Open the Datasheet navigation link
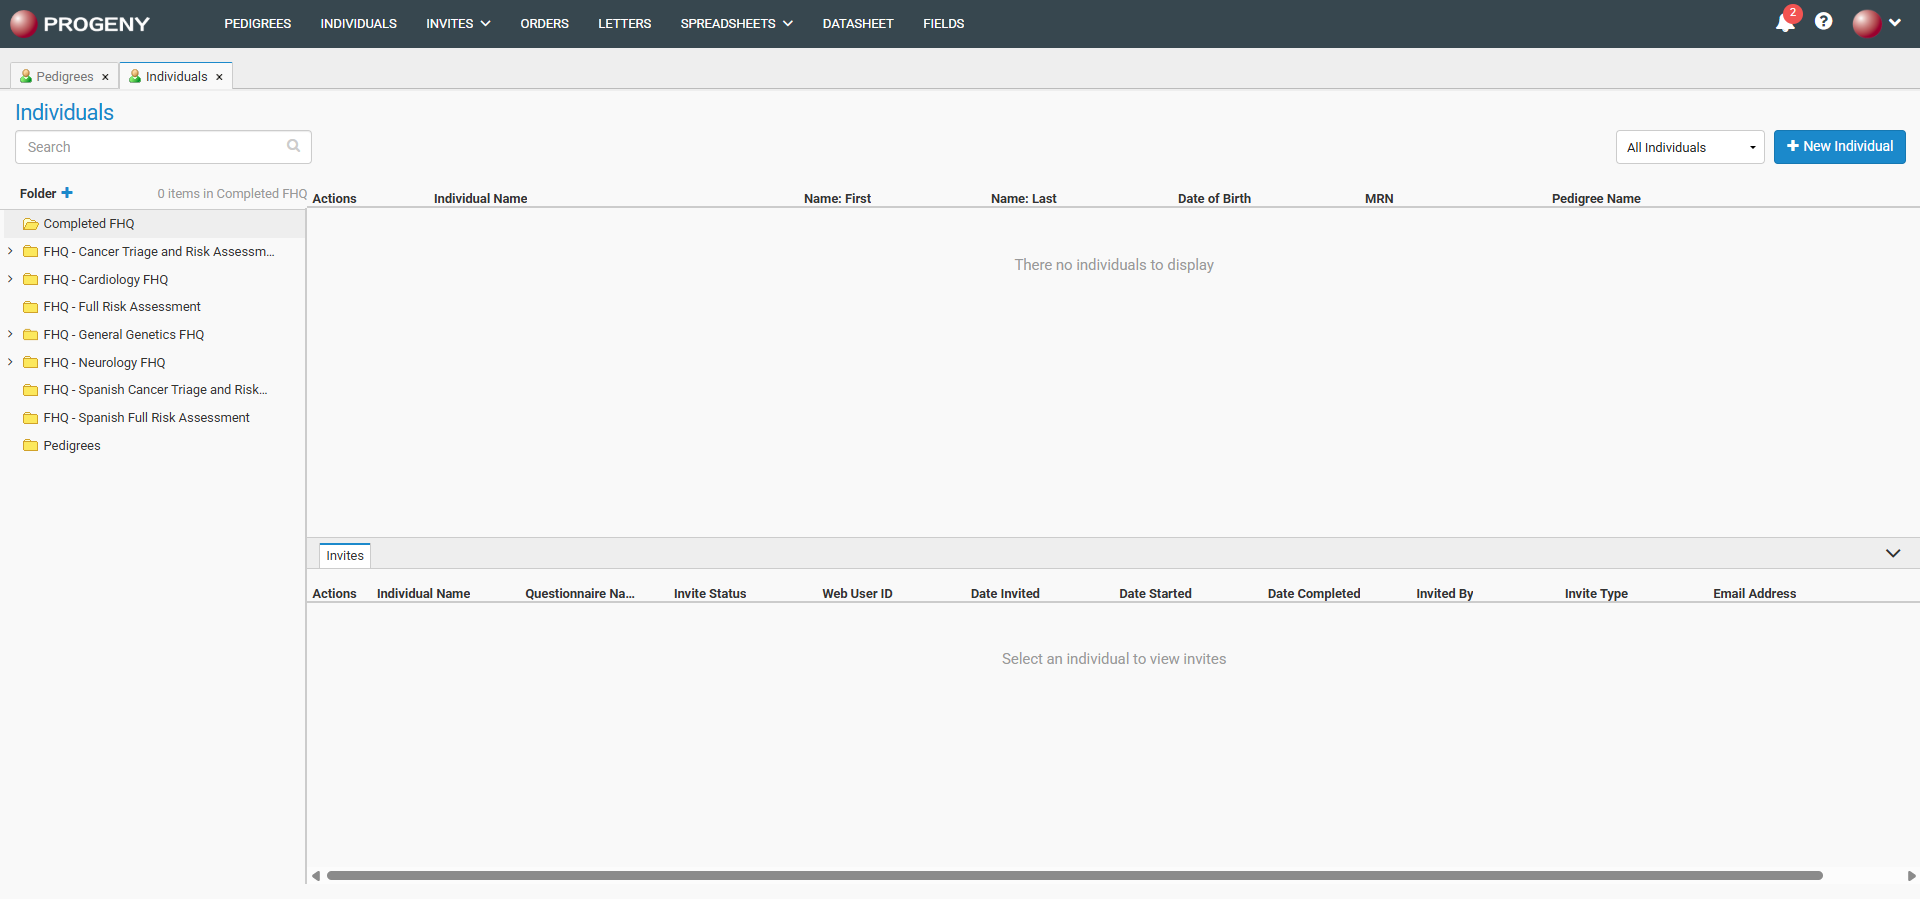This screenshot has width=1920, height=899. click(857, 23)
